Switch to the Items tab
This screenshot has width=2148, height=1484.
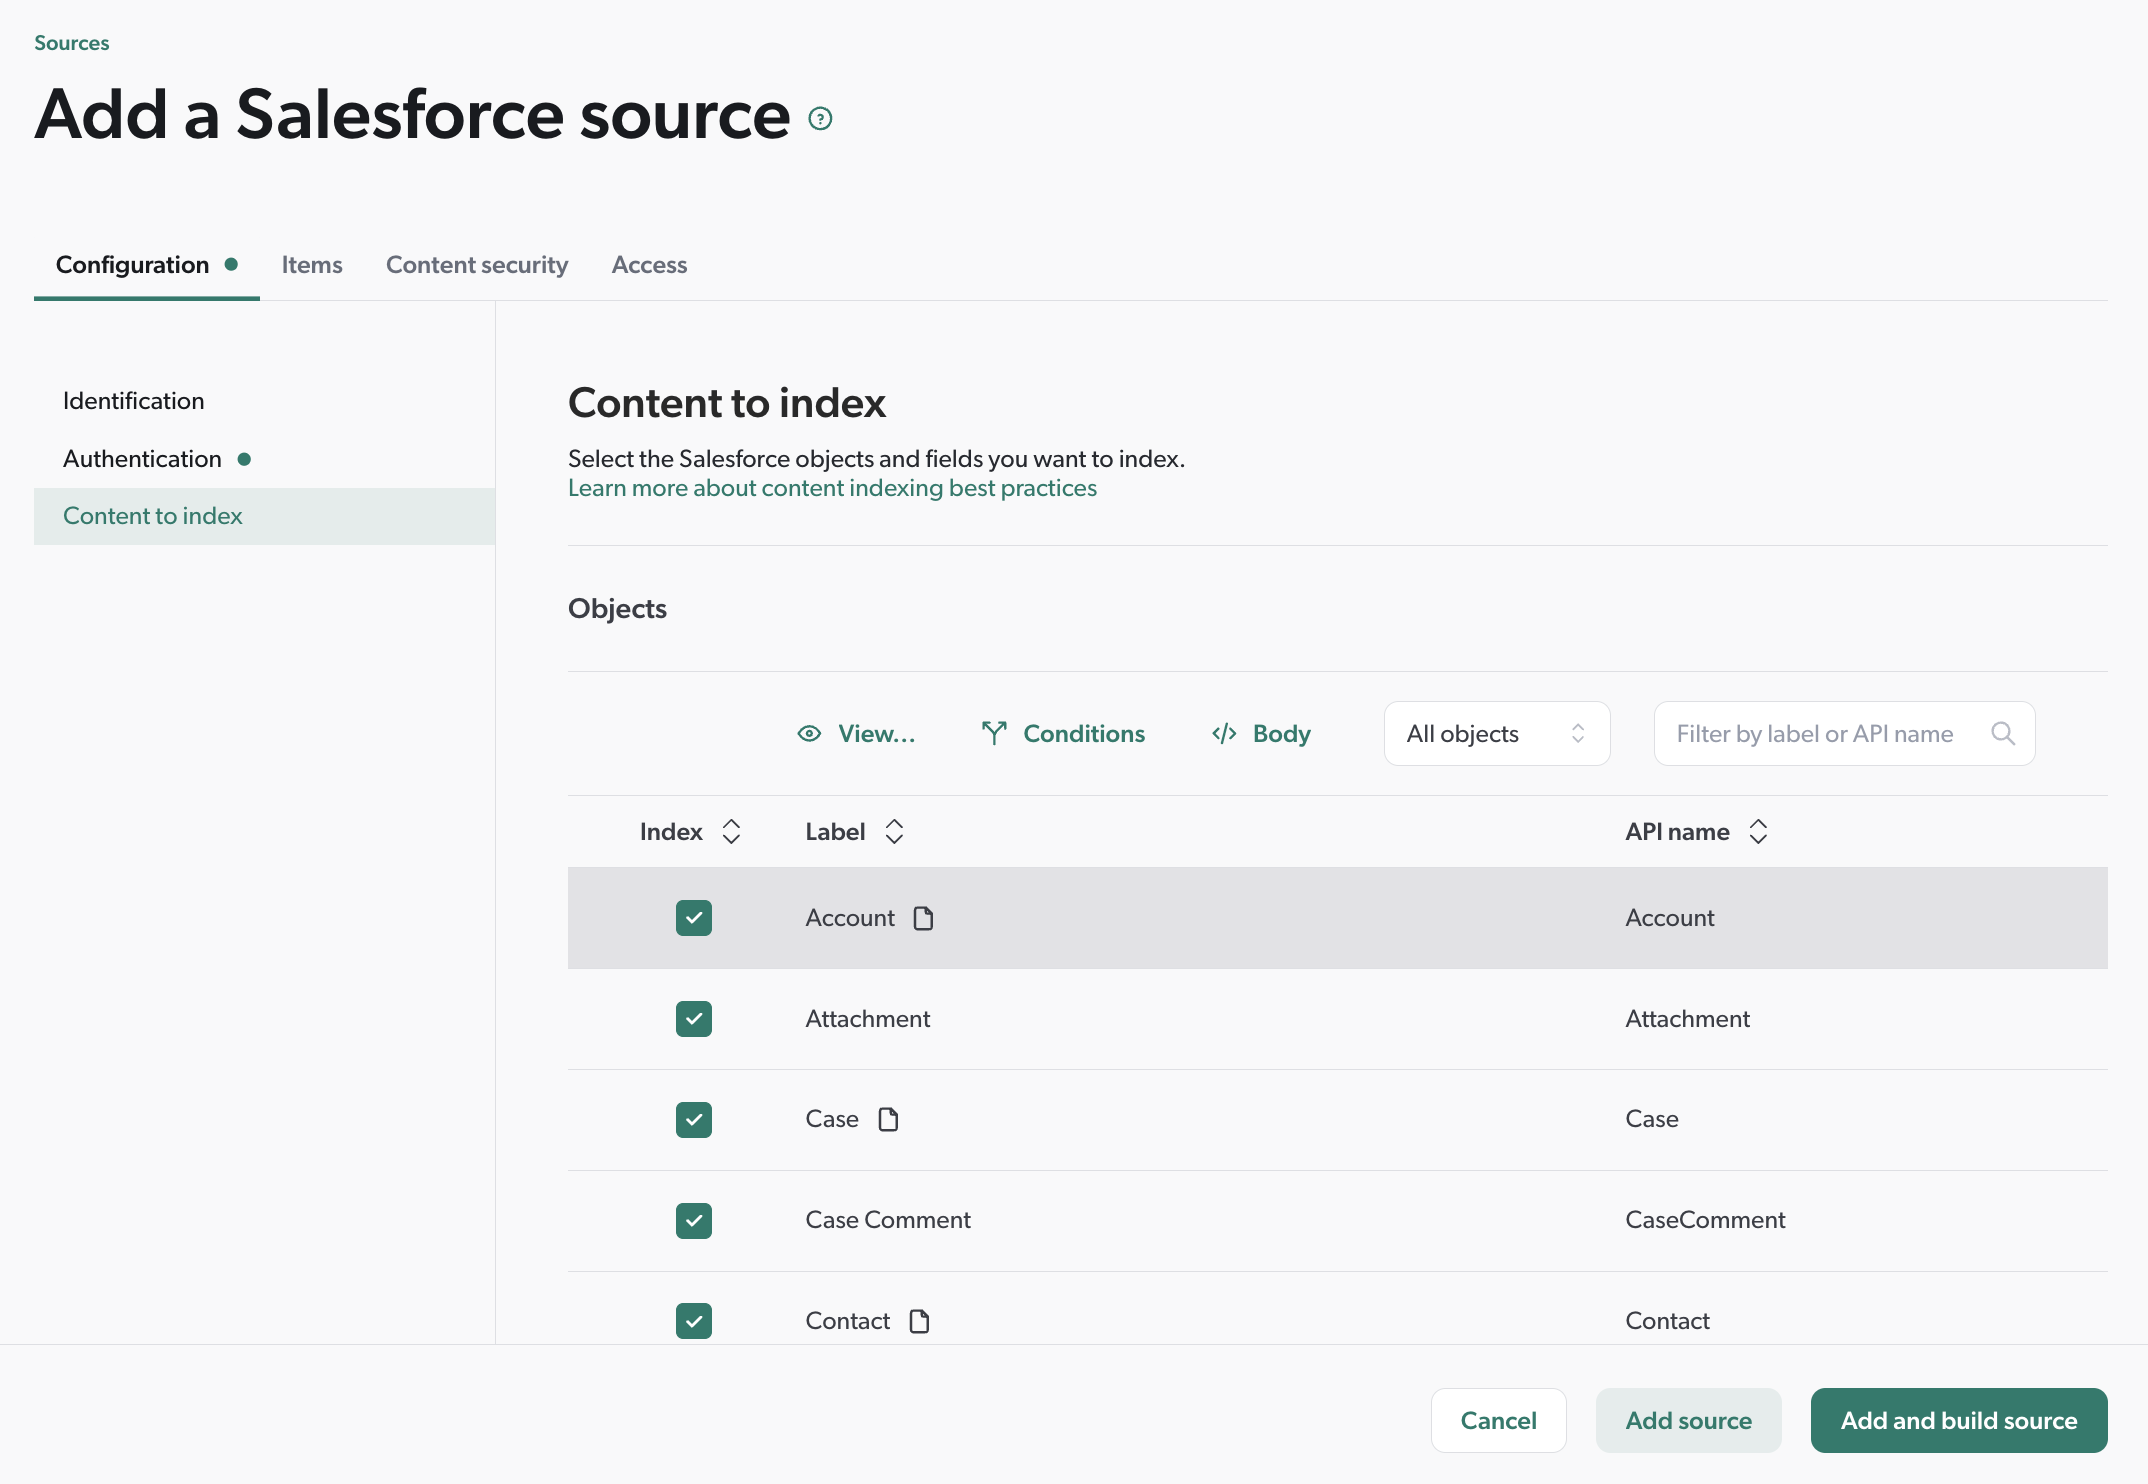coord(311,264)
